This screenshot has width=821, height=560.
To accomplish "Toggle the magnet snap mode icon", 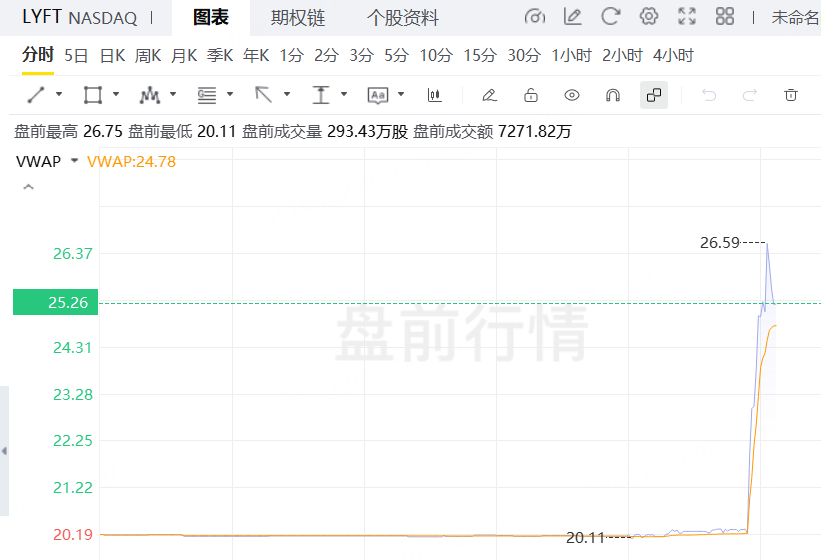I will (613, 95).
